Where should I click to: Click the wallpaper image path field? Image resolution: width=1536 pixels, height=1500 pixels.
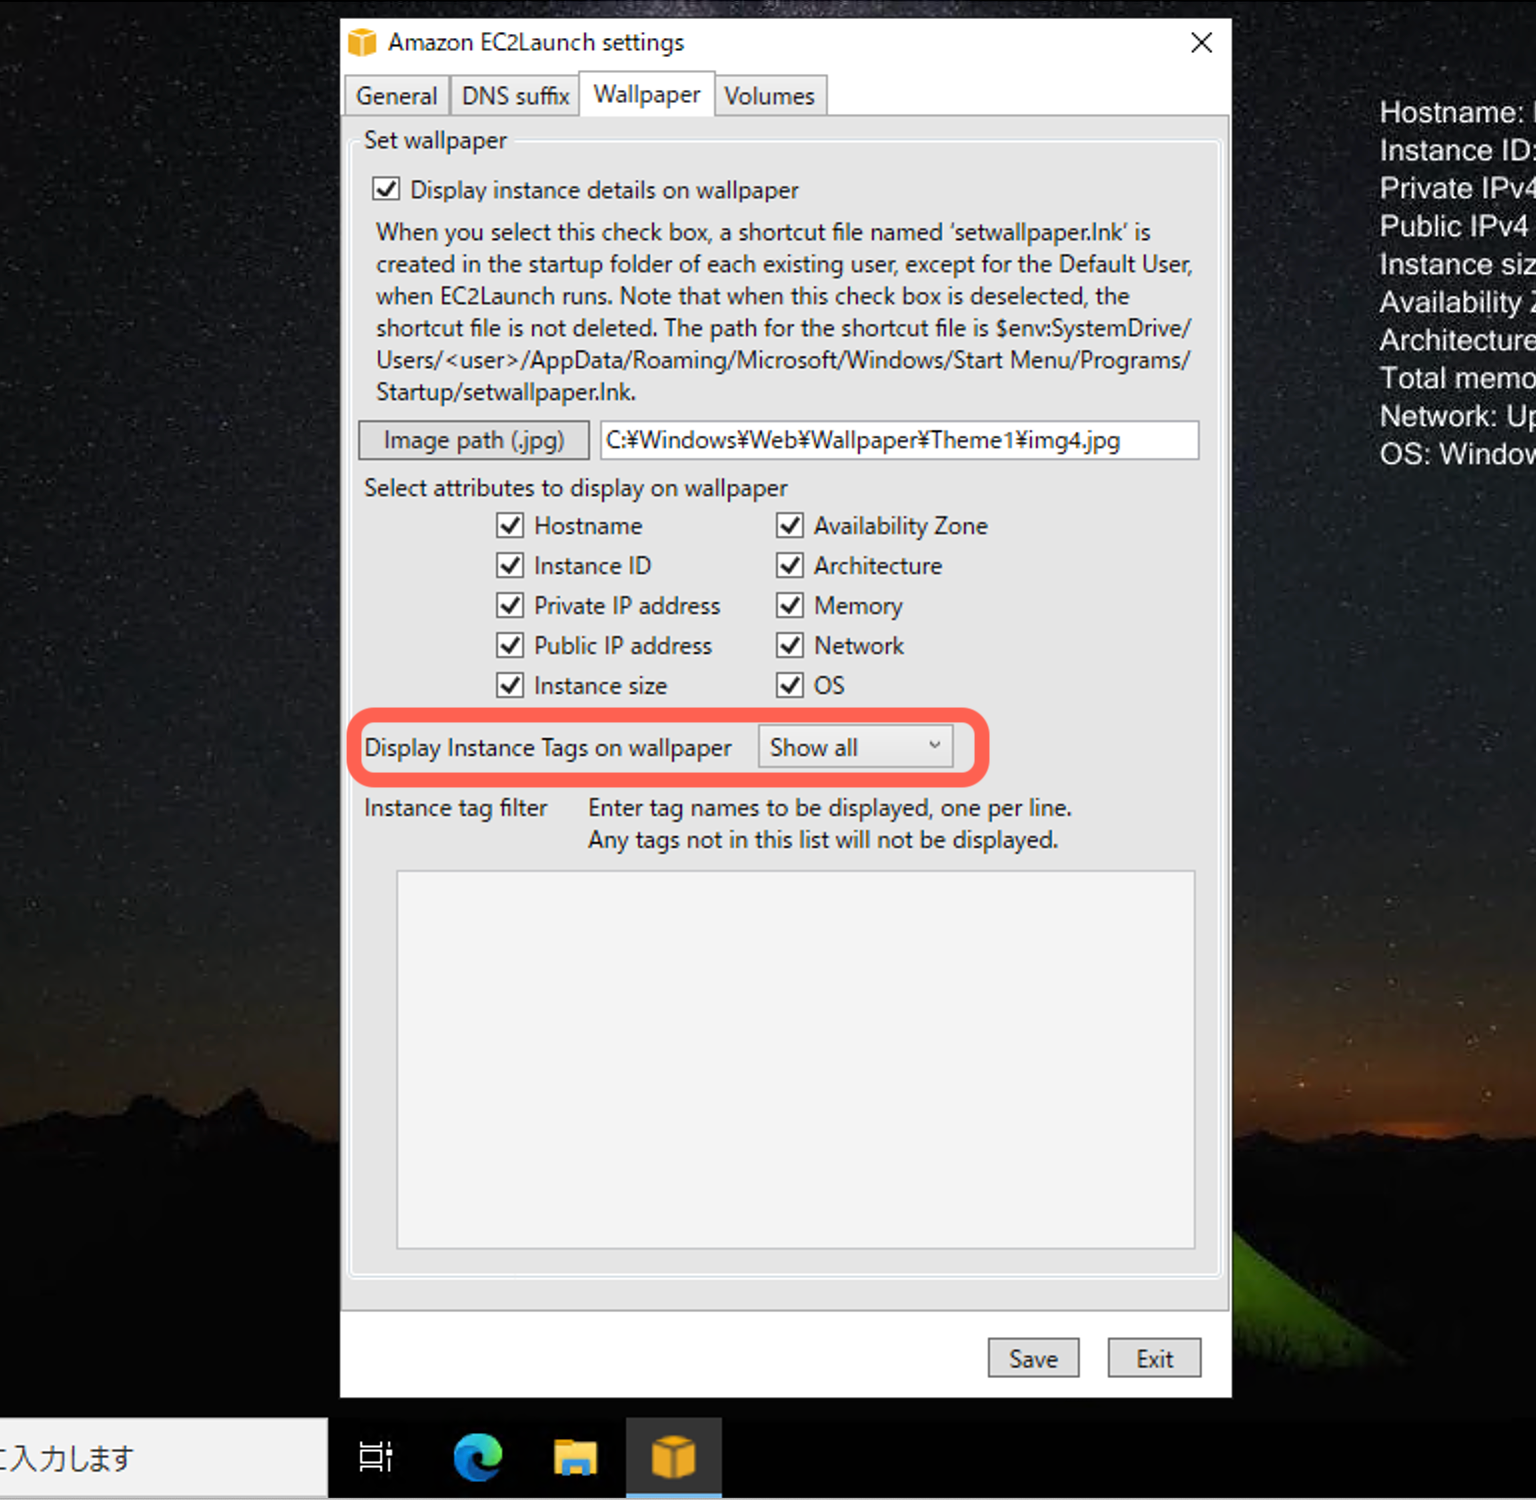(899, 440)
